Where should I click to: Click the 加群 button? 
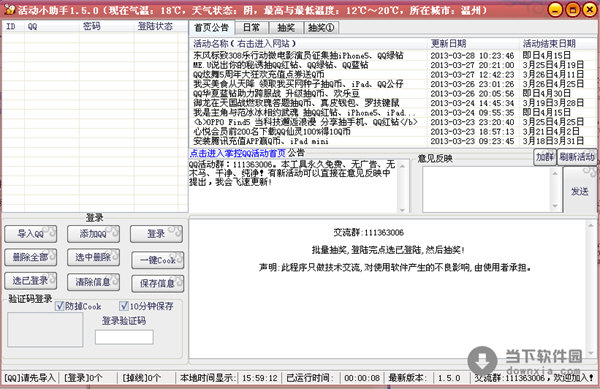[545, 157]
